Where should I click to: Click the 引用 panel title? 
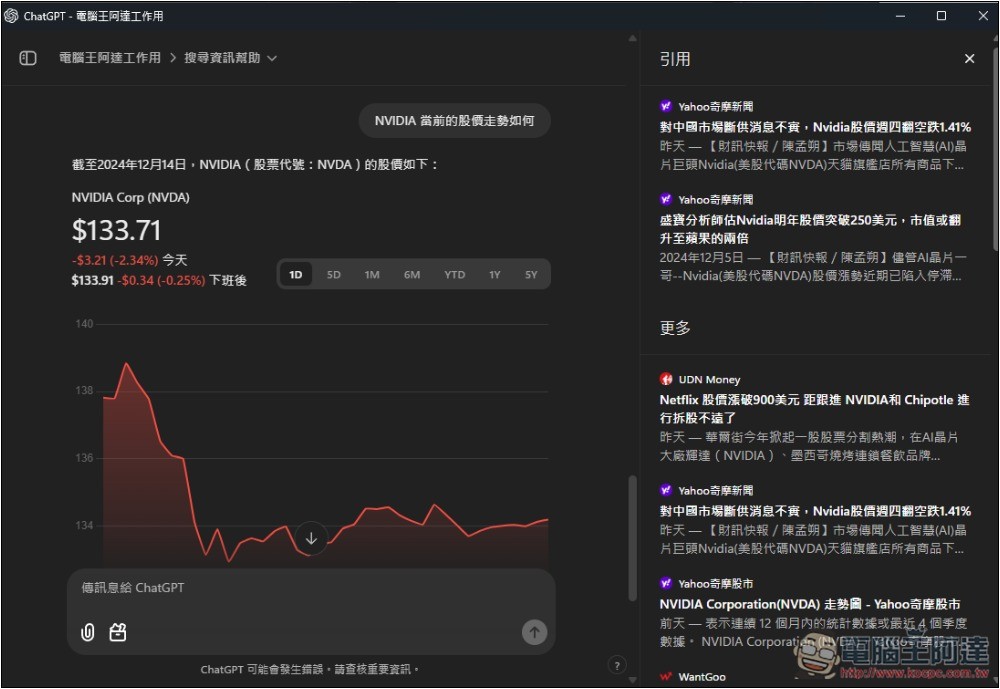coord(675,59)
